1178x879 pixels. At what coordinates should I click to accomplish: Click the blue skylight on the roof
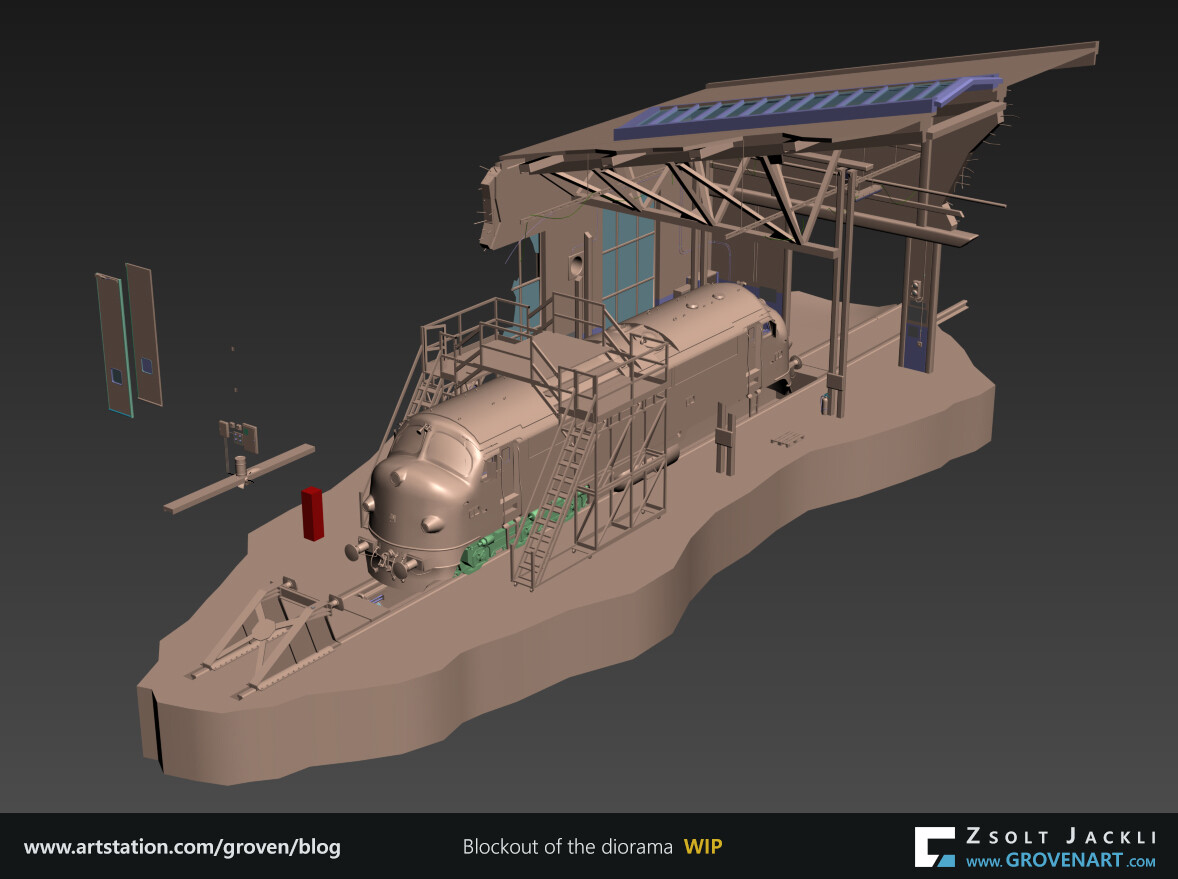[808, 106]
